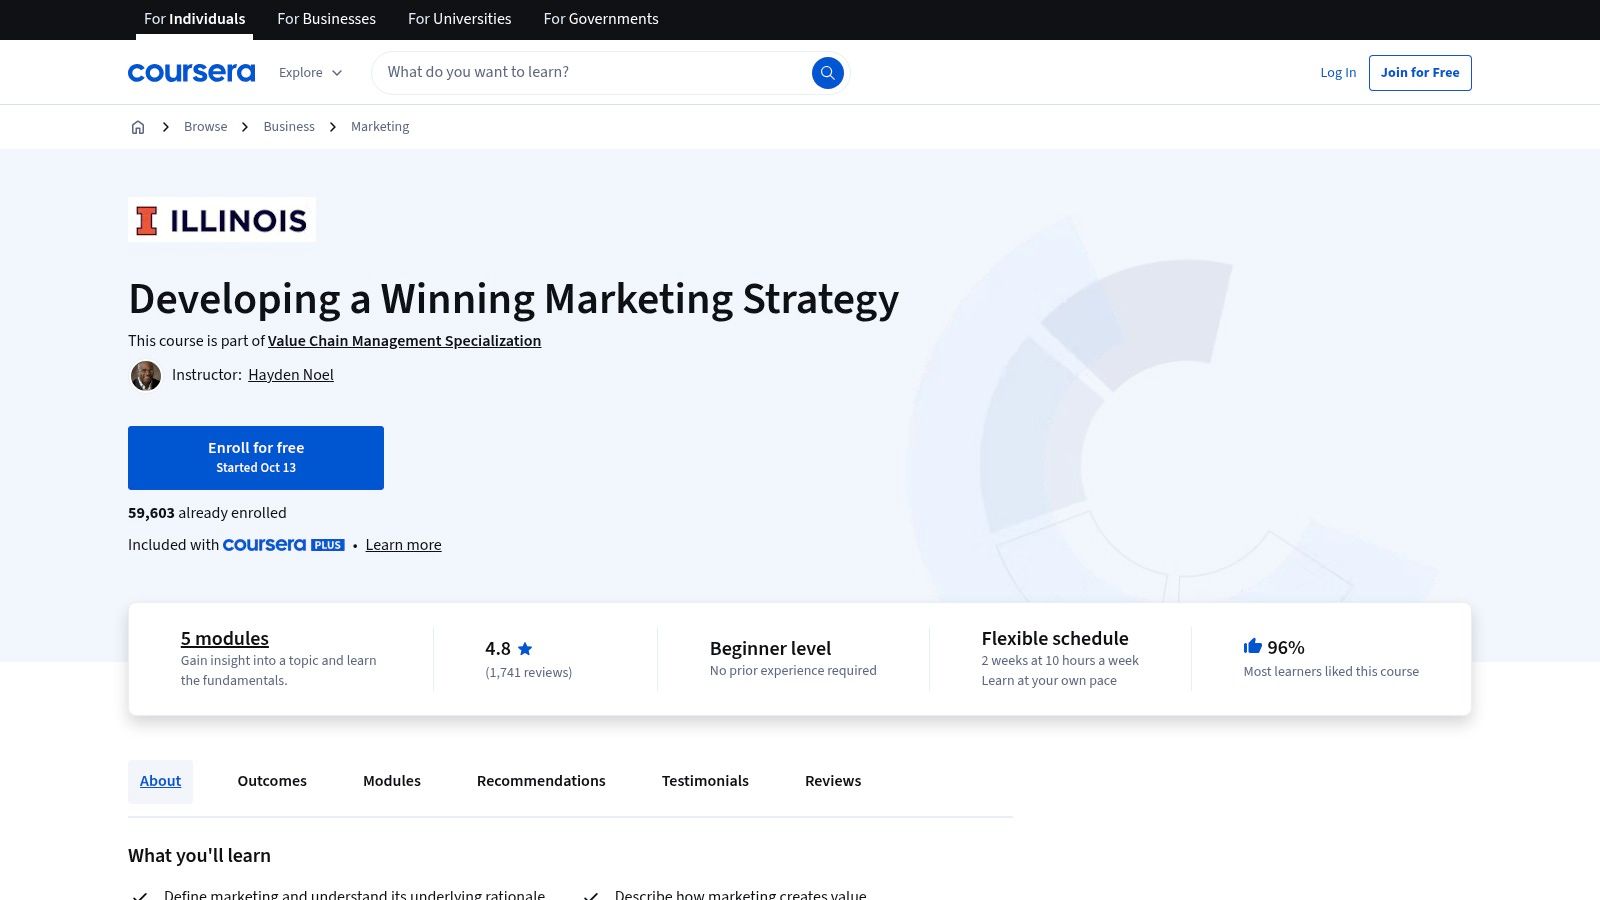1600x900 pixels.
Task: Click the blue star rating icon
Action: [x=524, y=648]
